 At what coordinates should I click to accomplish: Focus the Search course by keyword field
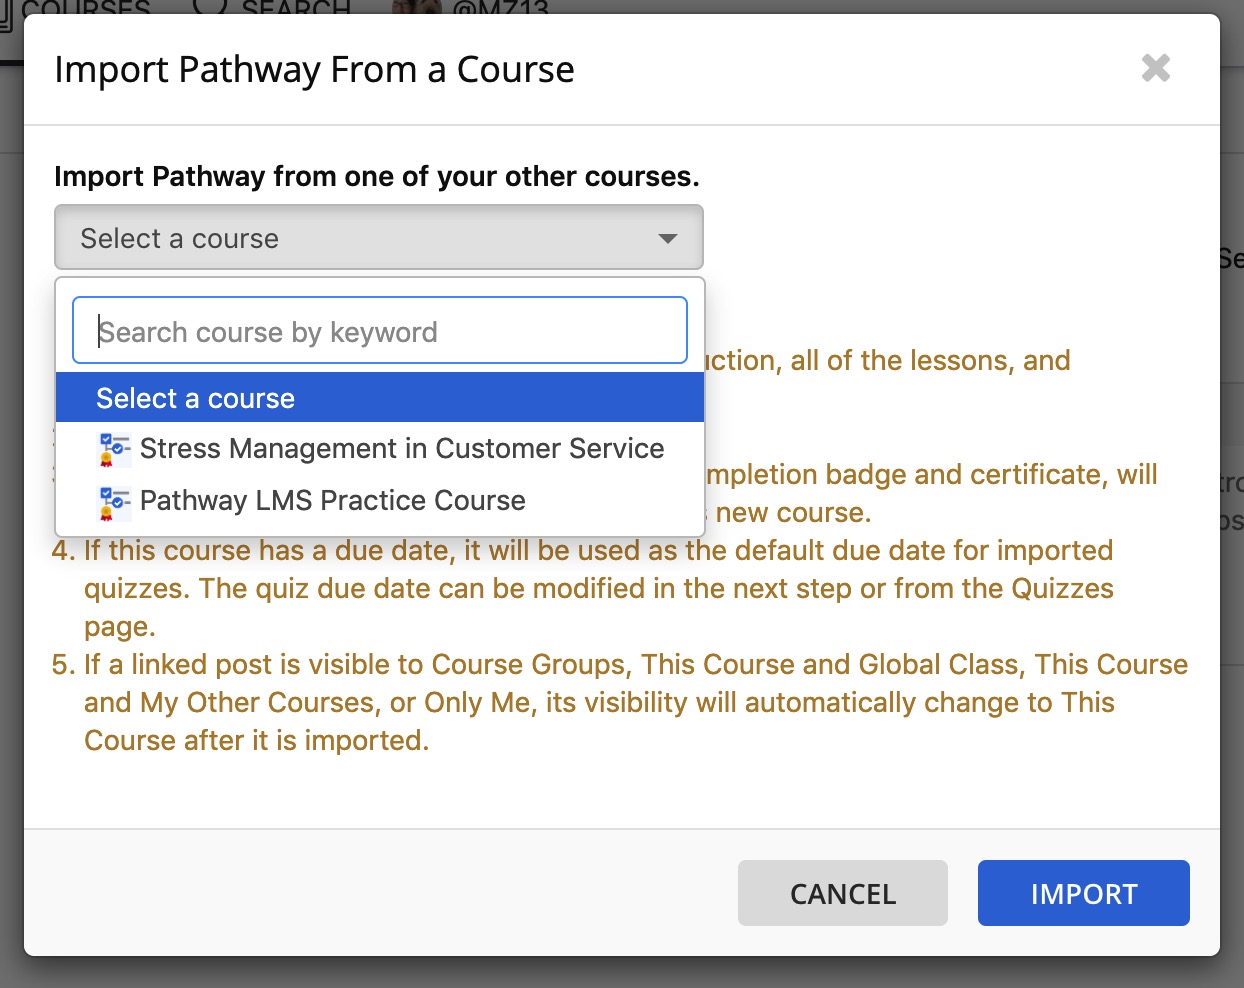[380, 330]
